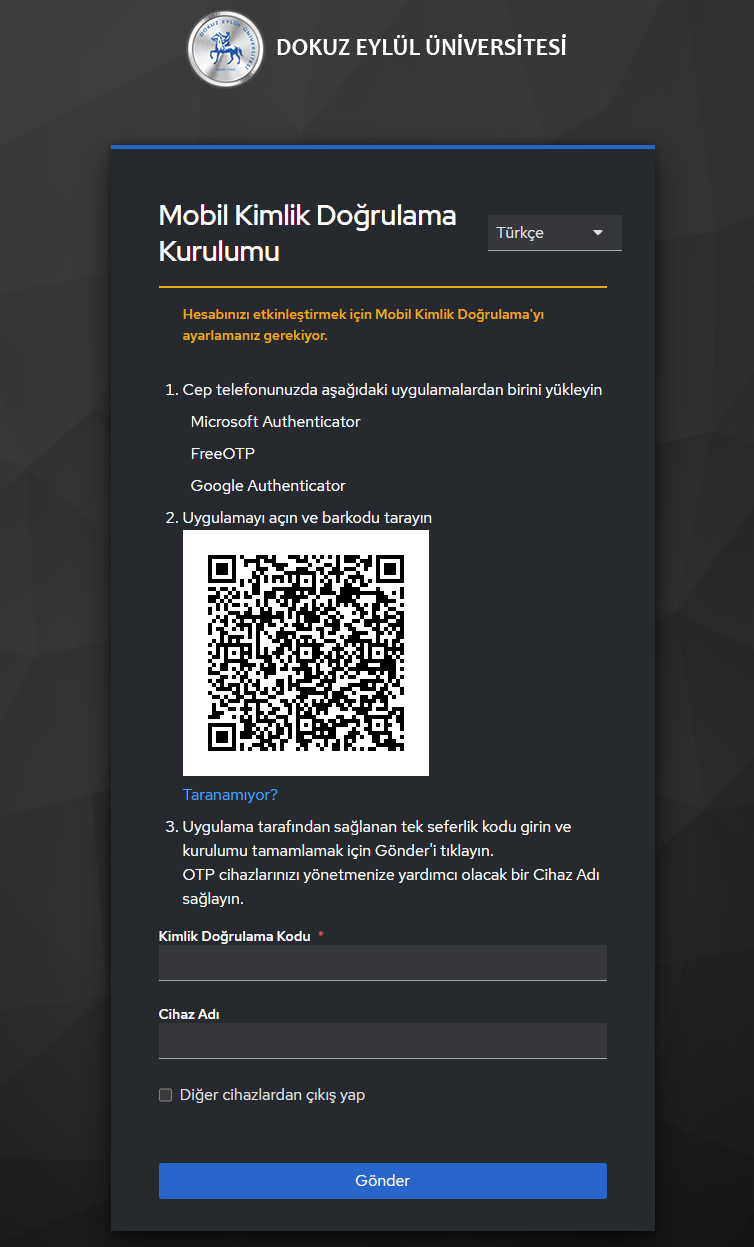This screenshot has height=1247, width=754.
Task: Click the orange account activation warning message
Action: click(362, 325)
